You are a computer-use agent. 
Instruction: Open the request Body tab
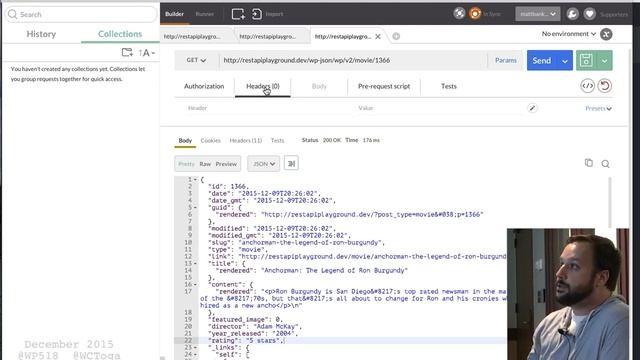[x=319, y=86]
